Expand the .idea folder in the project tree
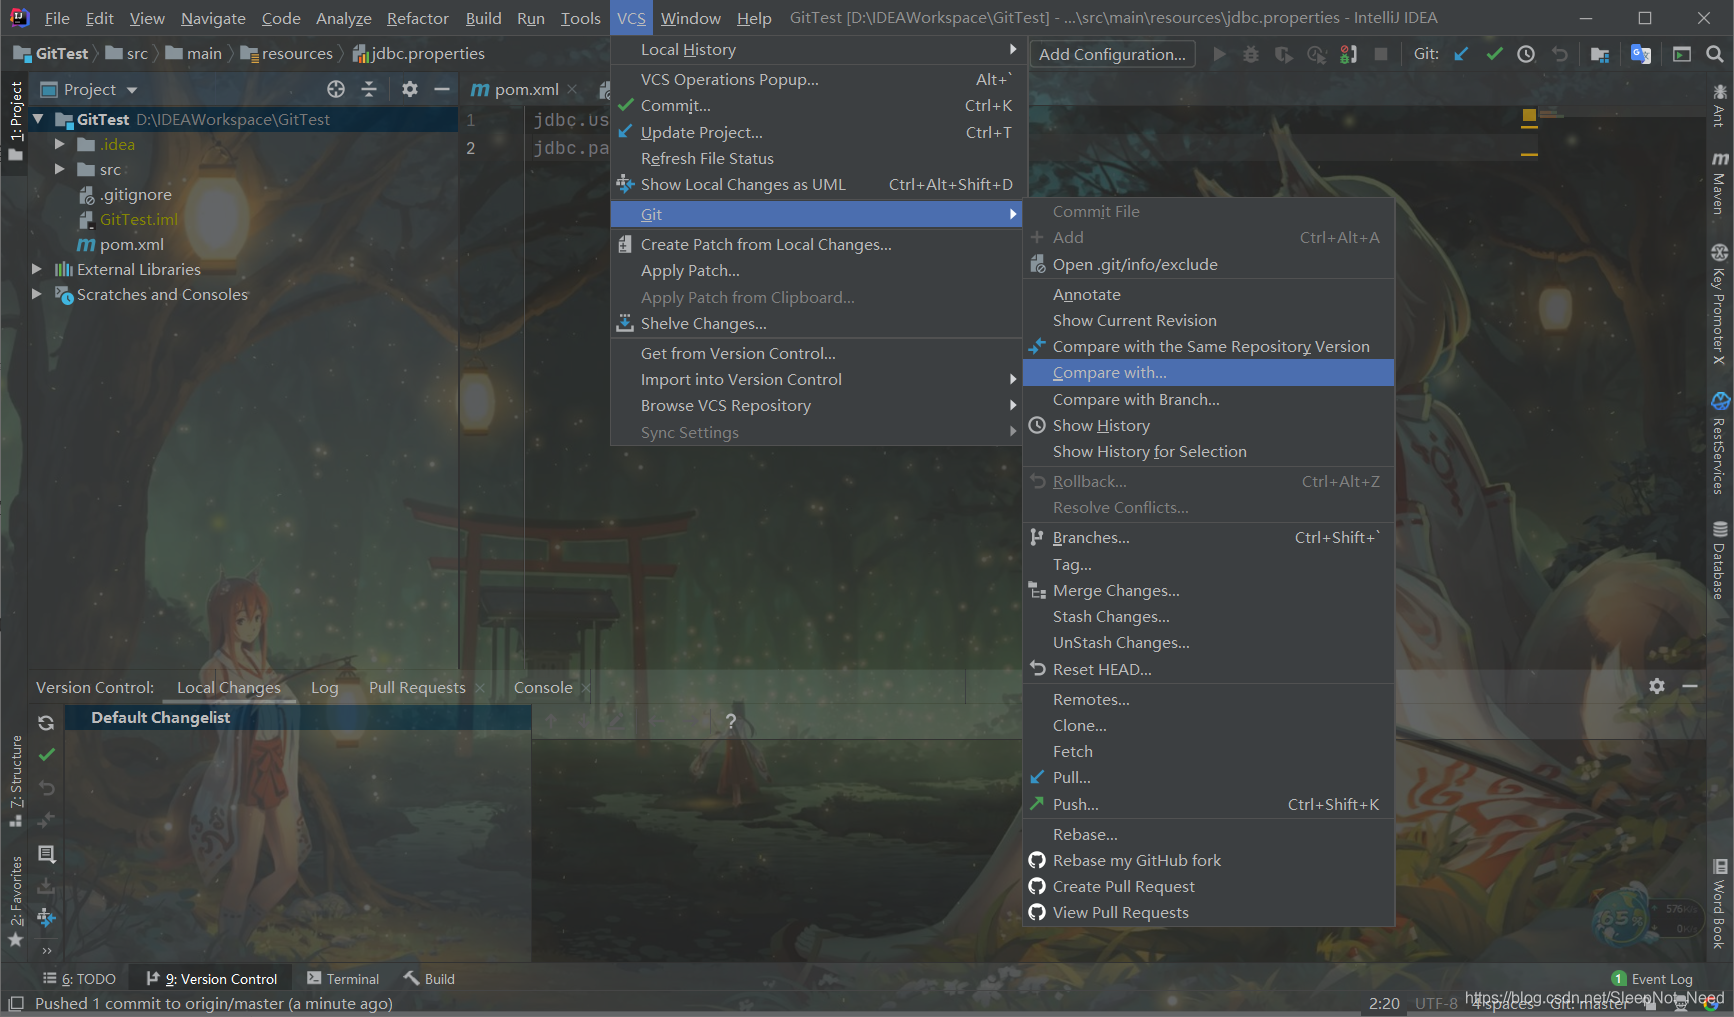Screen dimensions: 1734x1017 [59, 144]
